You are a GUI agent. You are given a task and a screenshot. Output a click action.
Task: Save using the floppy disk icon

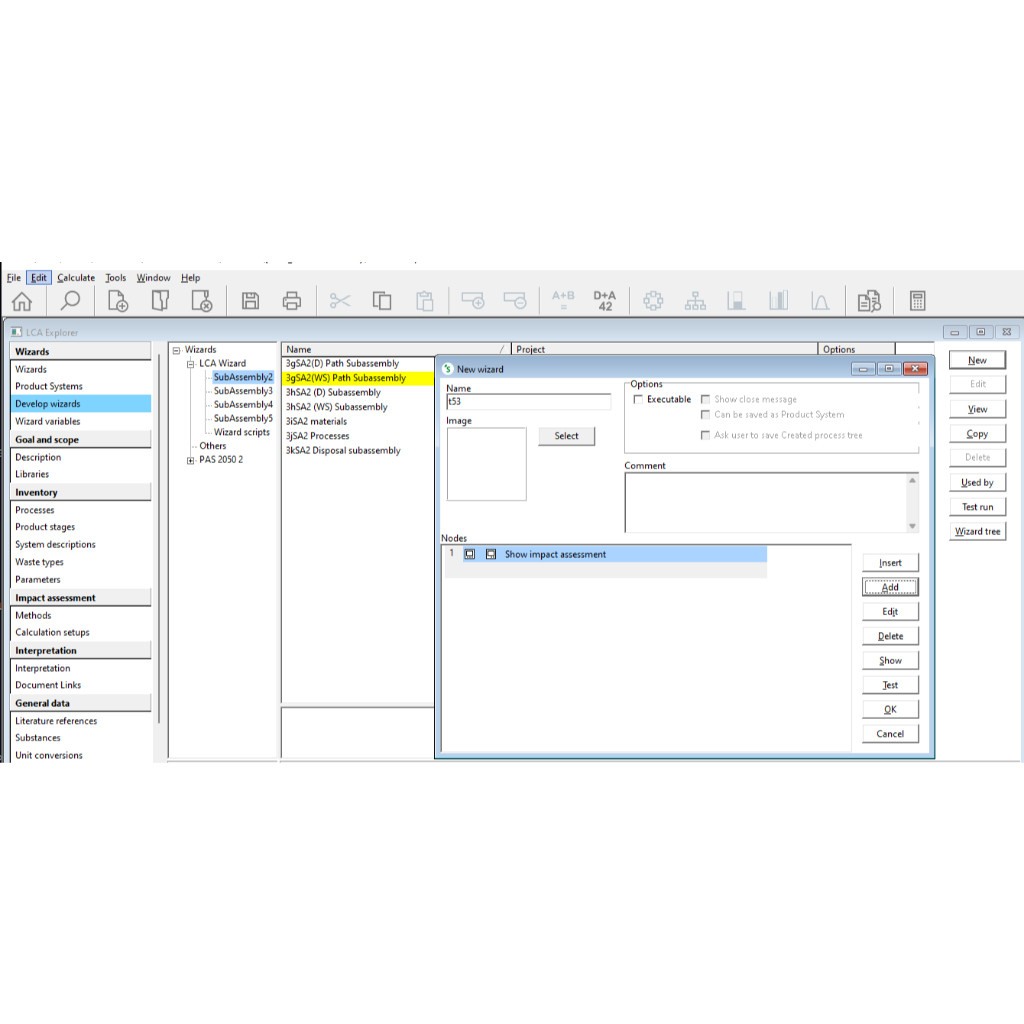(250, 301)
